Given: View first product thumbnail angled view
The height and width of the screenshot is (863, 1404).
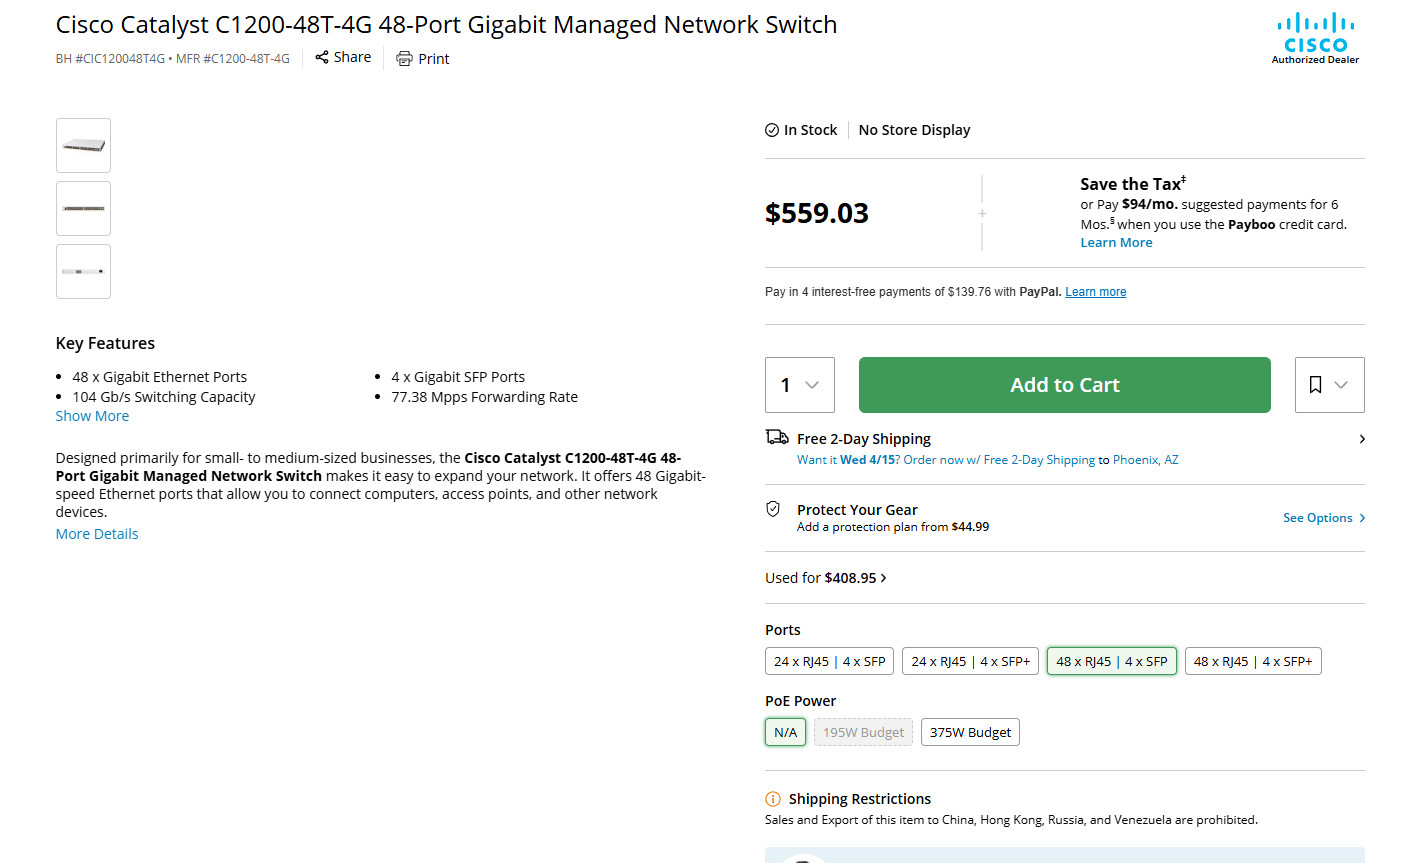Looking at the screenshot, I should (83, 145).
